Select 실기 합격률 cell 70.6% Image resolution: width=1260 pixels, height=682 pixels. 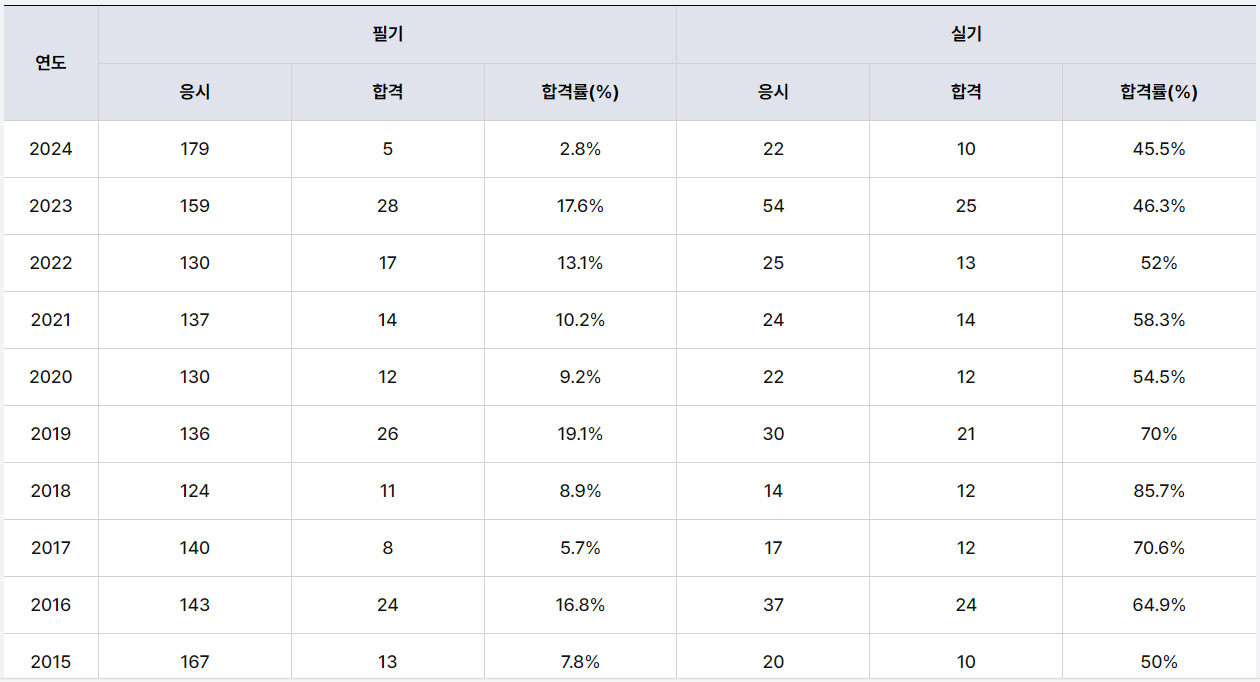[1159, 548]
